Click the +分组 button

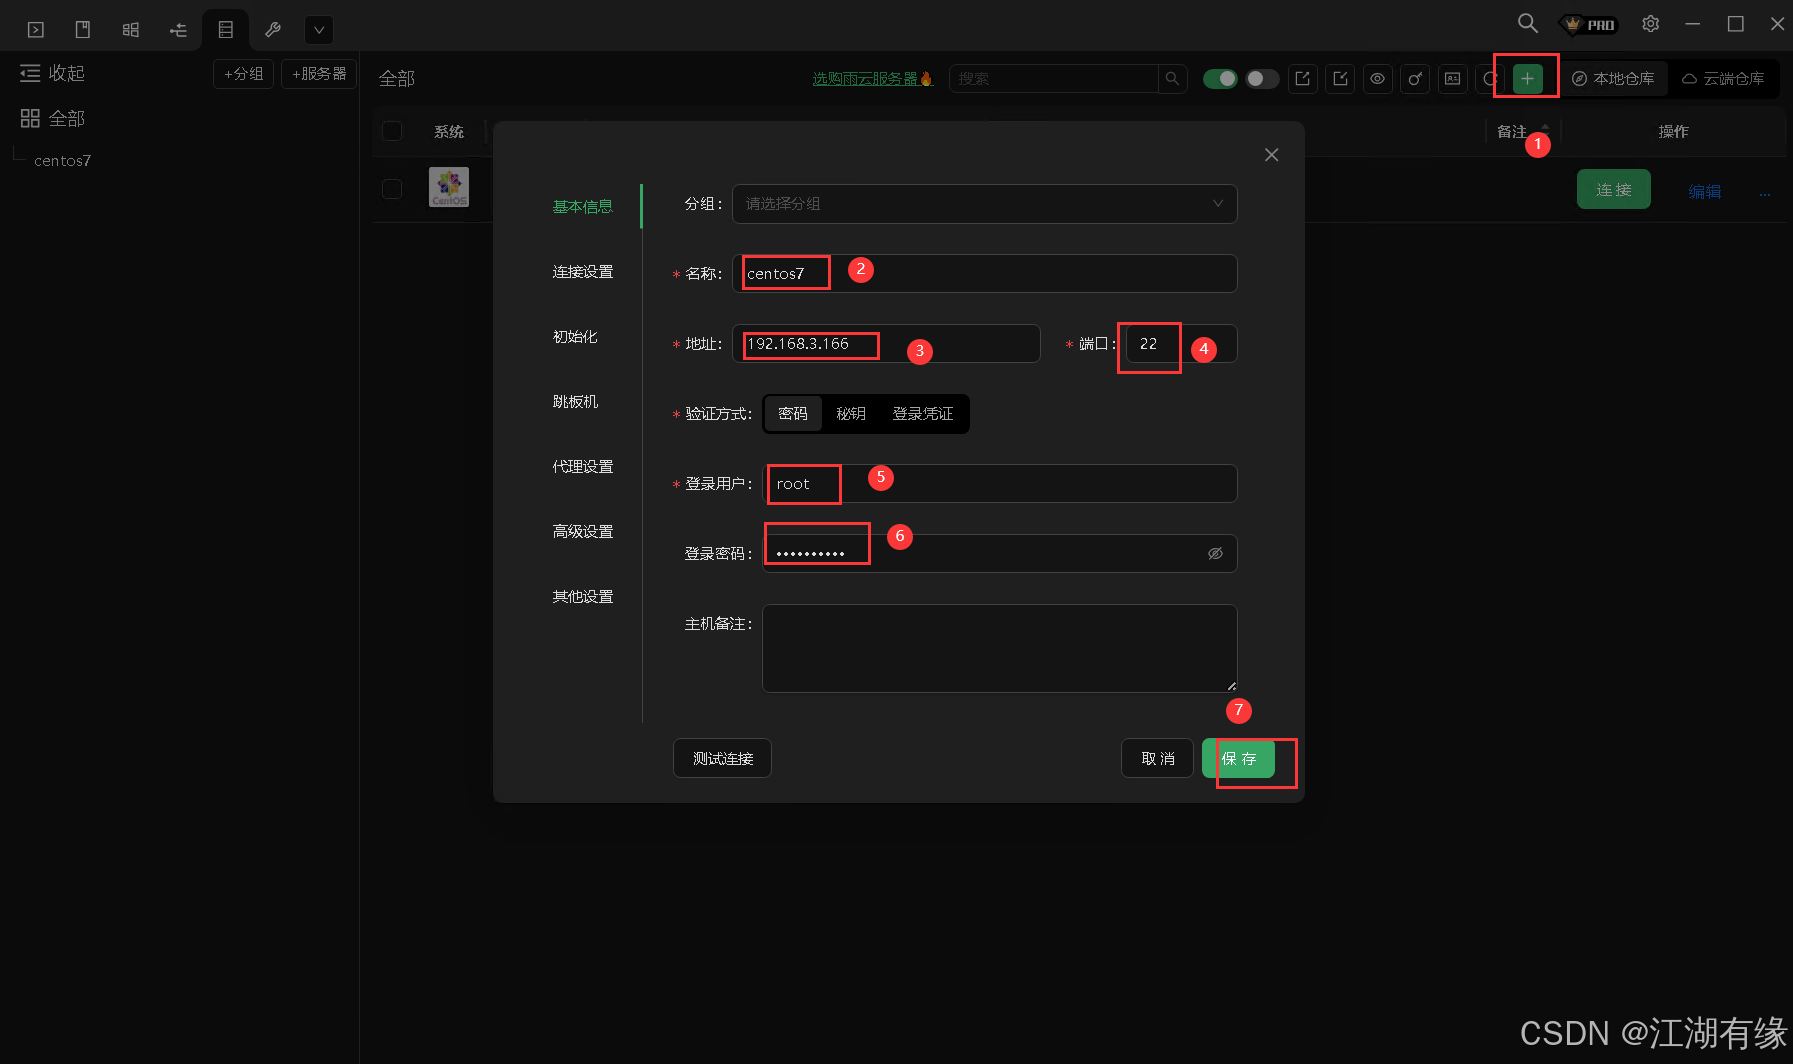click(243, 74)
